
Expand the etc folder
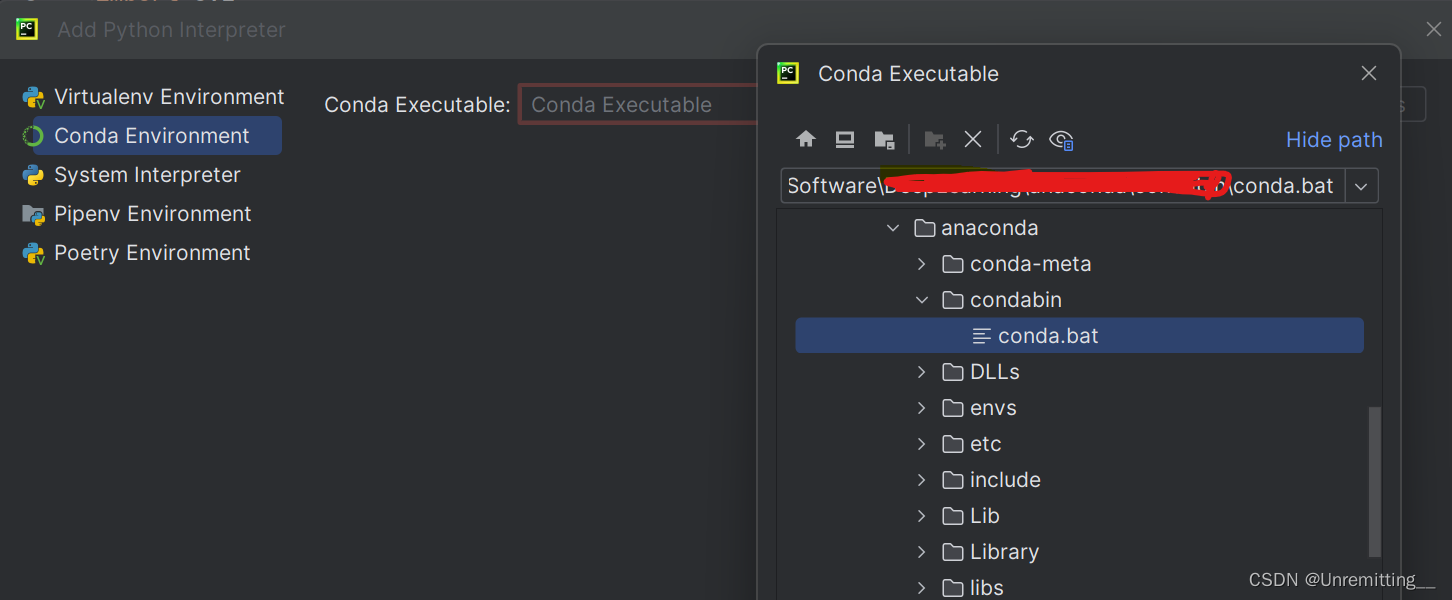pyautogui.click(x=922, y=444)
